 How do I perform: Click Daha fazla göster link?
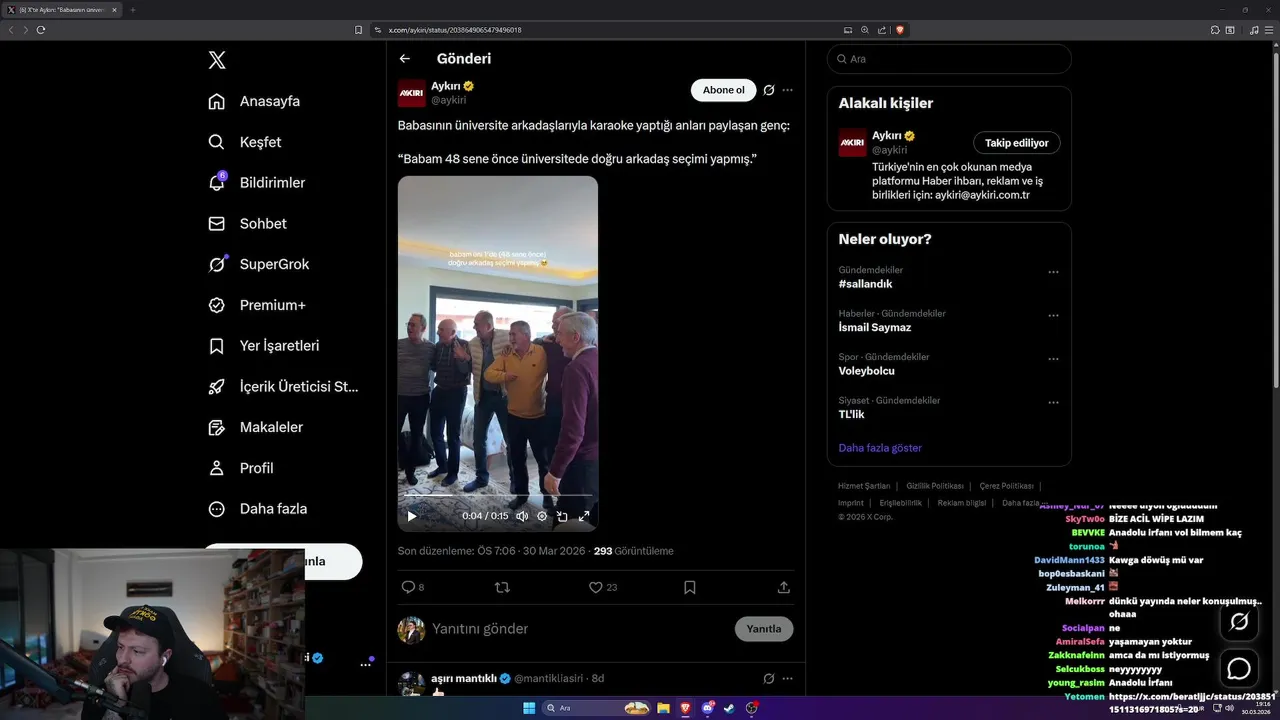880,448
